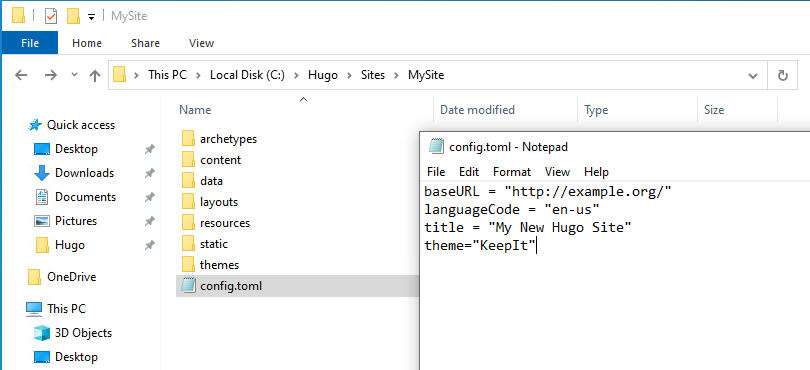
Task: Expand the chevron after 'This PC' breadcrumb
Action: tap(198, 75)
